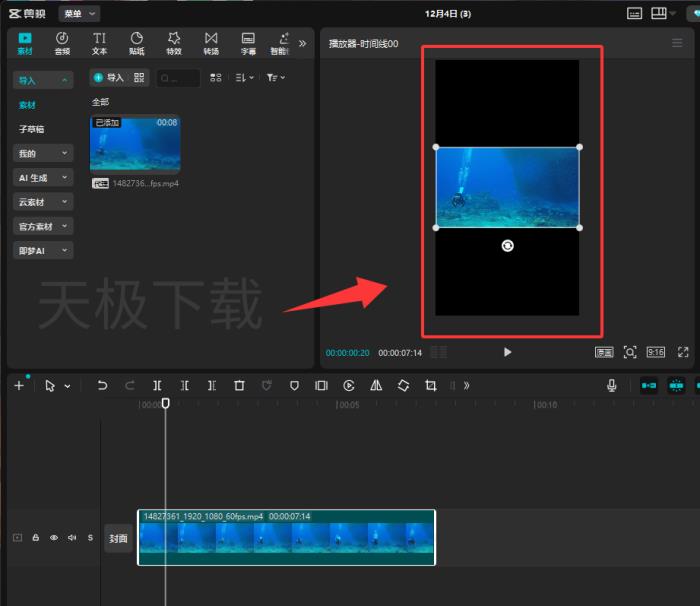The width and height of the screenshot is (700, 606).
Task: Click the microphone record voiceover icon
Action: (x=611, y=385)
